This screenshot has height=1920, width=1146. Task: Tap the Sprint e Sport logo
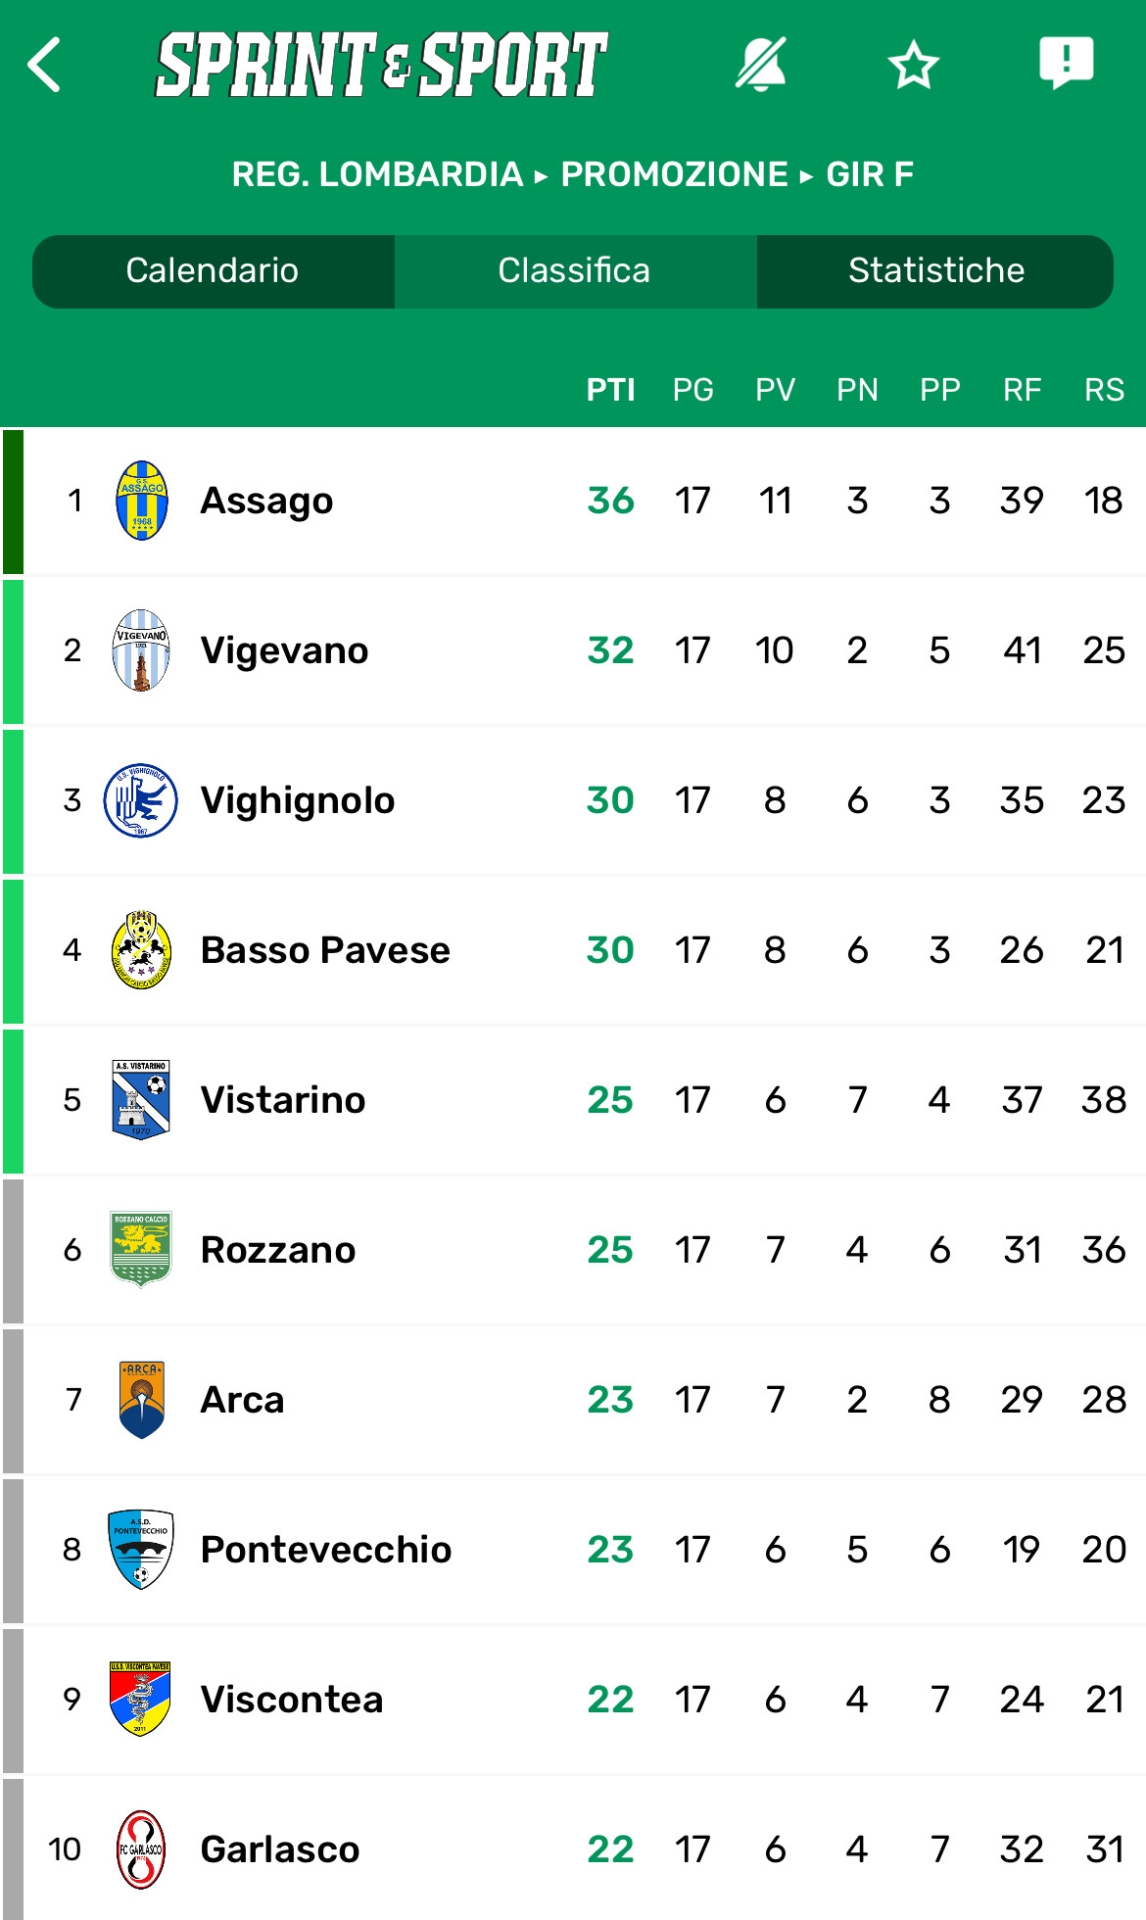tap(381, 65)
